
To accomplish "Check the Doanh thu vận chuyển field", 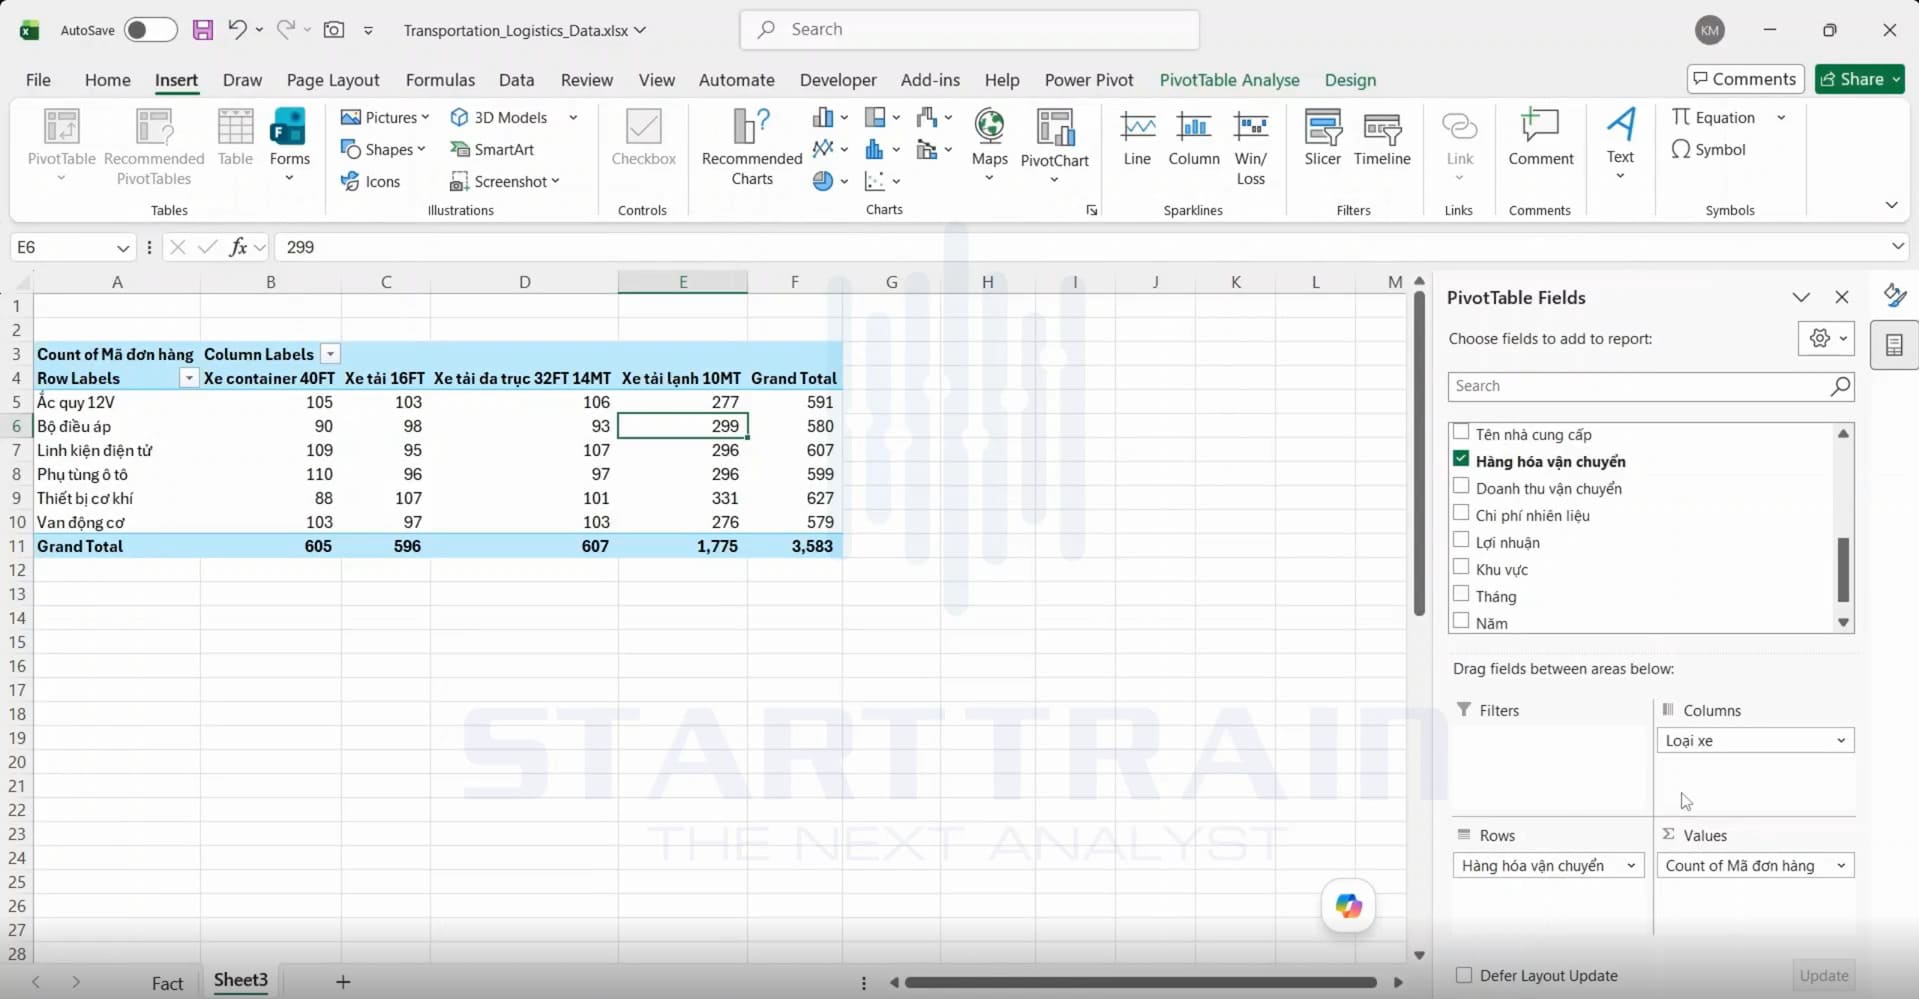I will click(x=1461, y=486).
